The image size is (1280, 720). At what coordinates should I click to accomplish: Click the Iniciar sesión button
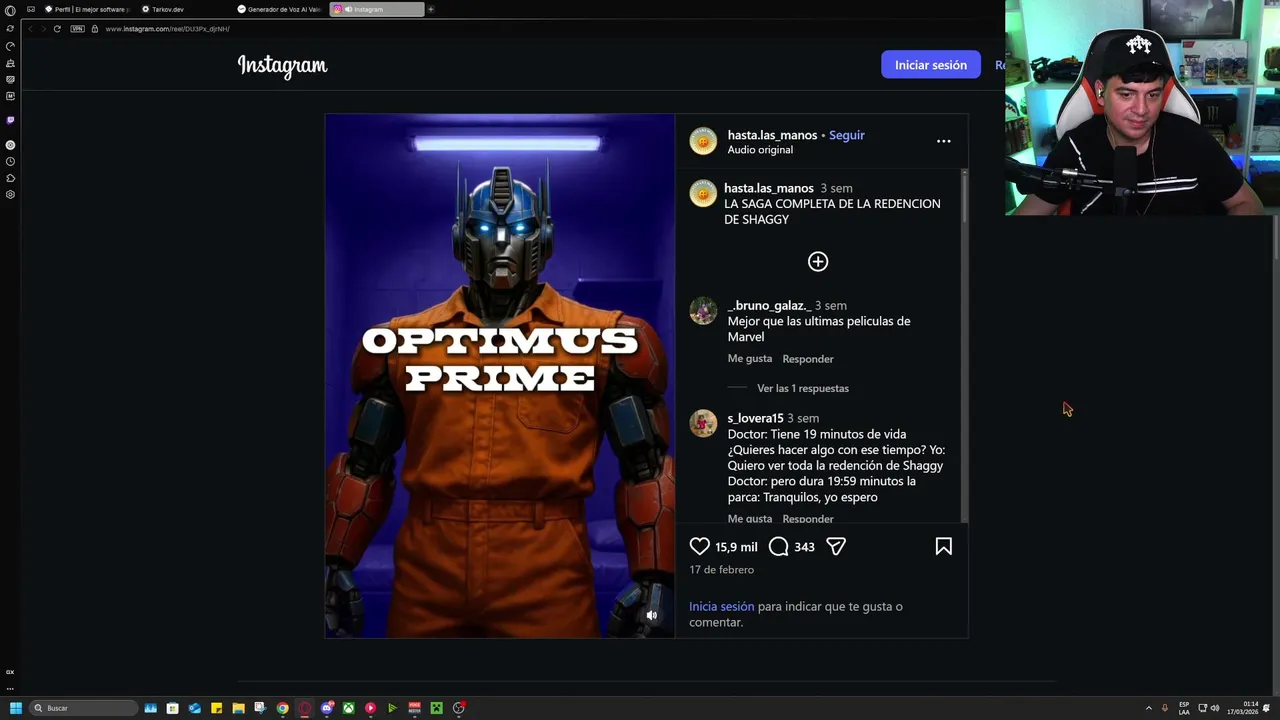(x=931, y=65)
